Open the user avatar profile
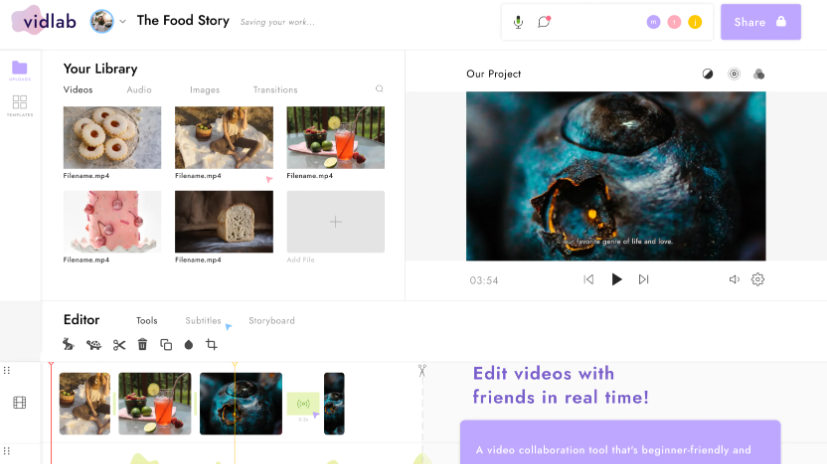 coord(102,22)
